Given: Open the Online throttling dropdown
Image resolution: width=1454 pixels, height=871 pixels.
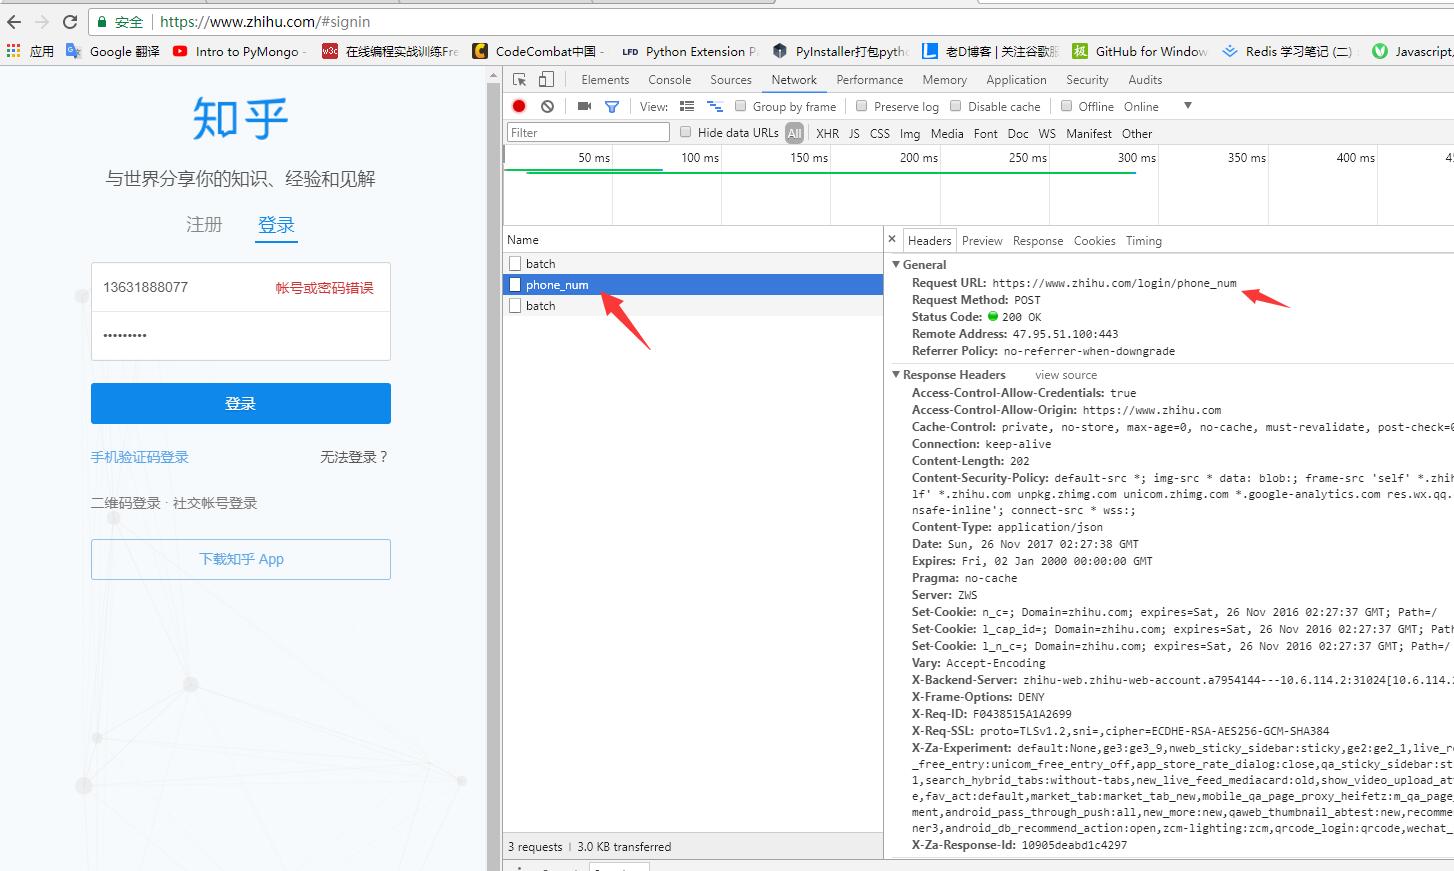Looking at the screenshot, I should (x=1187, y=106).
